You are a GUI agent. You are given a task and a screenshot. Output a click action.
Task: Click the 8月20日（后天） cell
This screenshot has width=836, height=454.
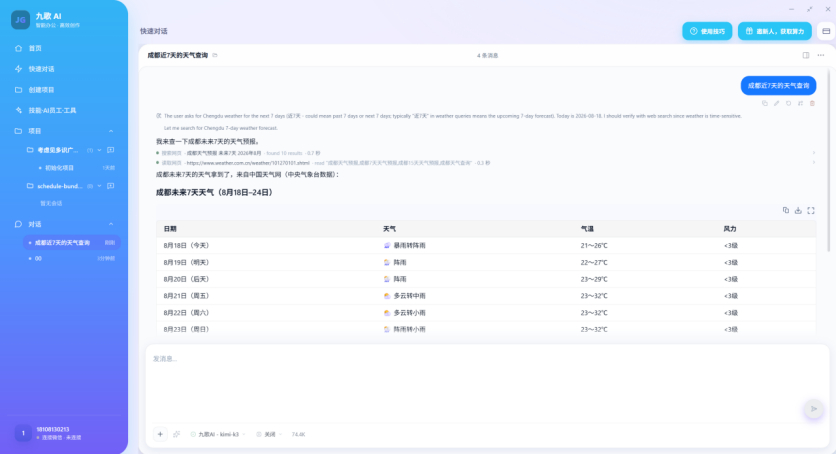pyautogui.click(x=186, y=279)
